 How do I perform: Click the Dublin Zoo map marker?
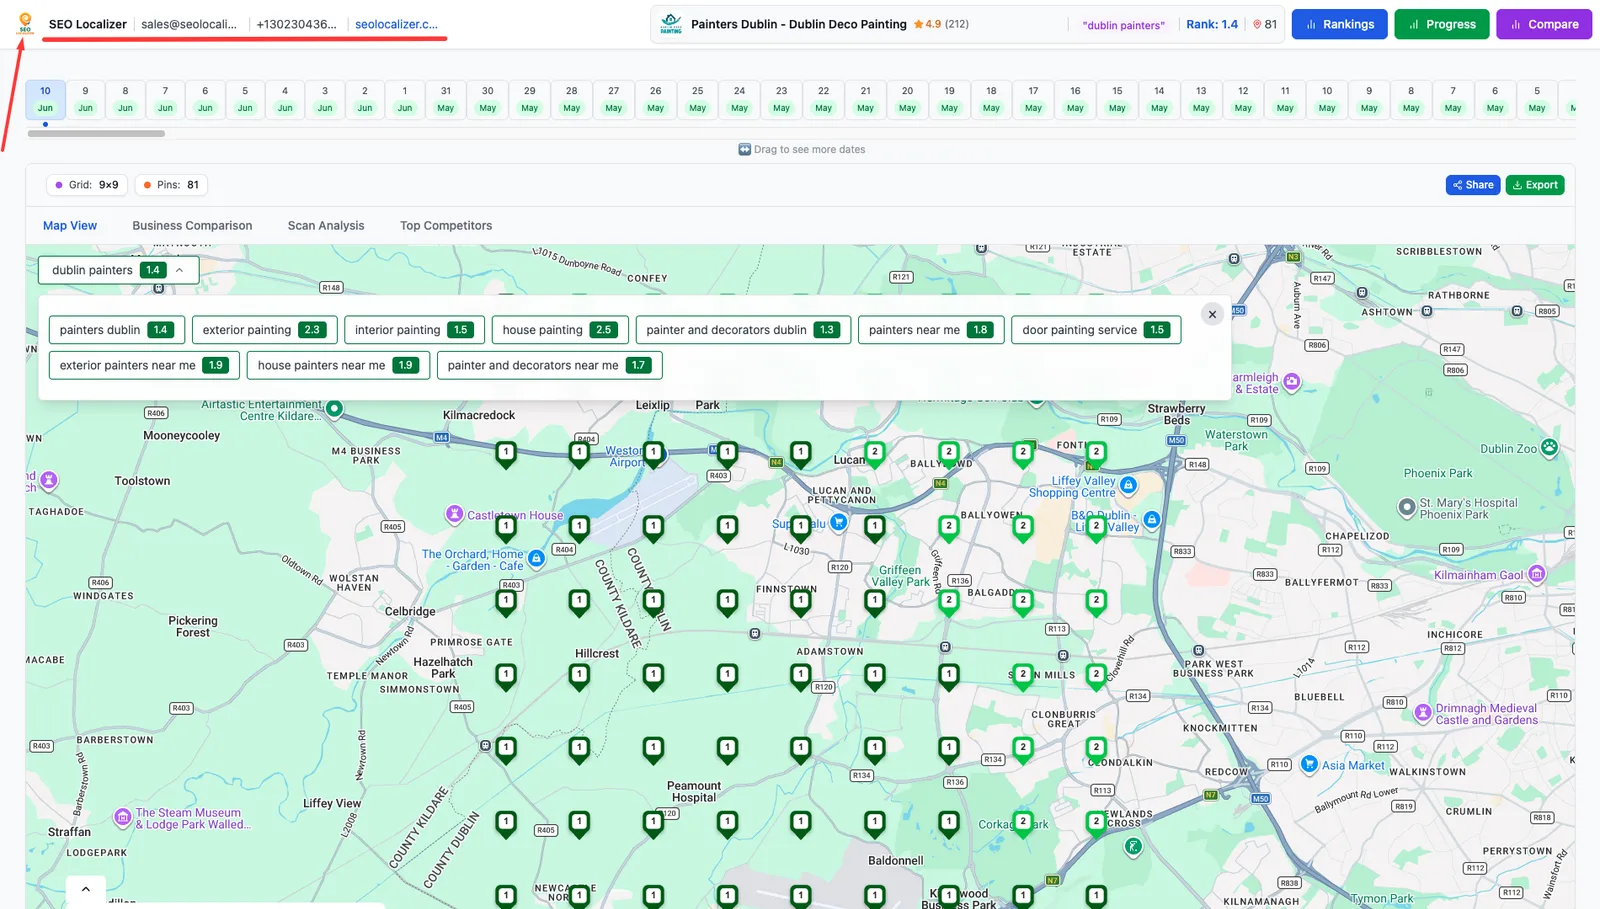point(1549,447)
